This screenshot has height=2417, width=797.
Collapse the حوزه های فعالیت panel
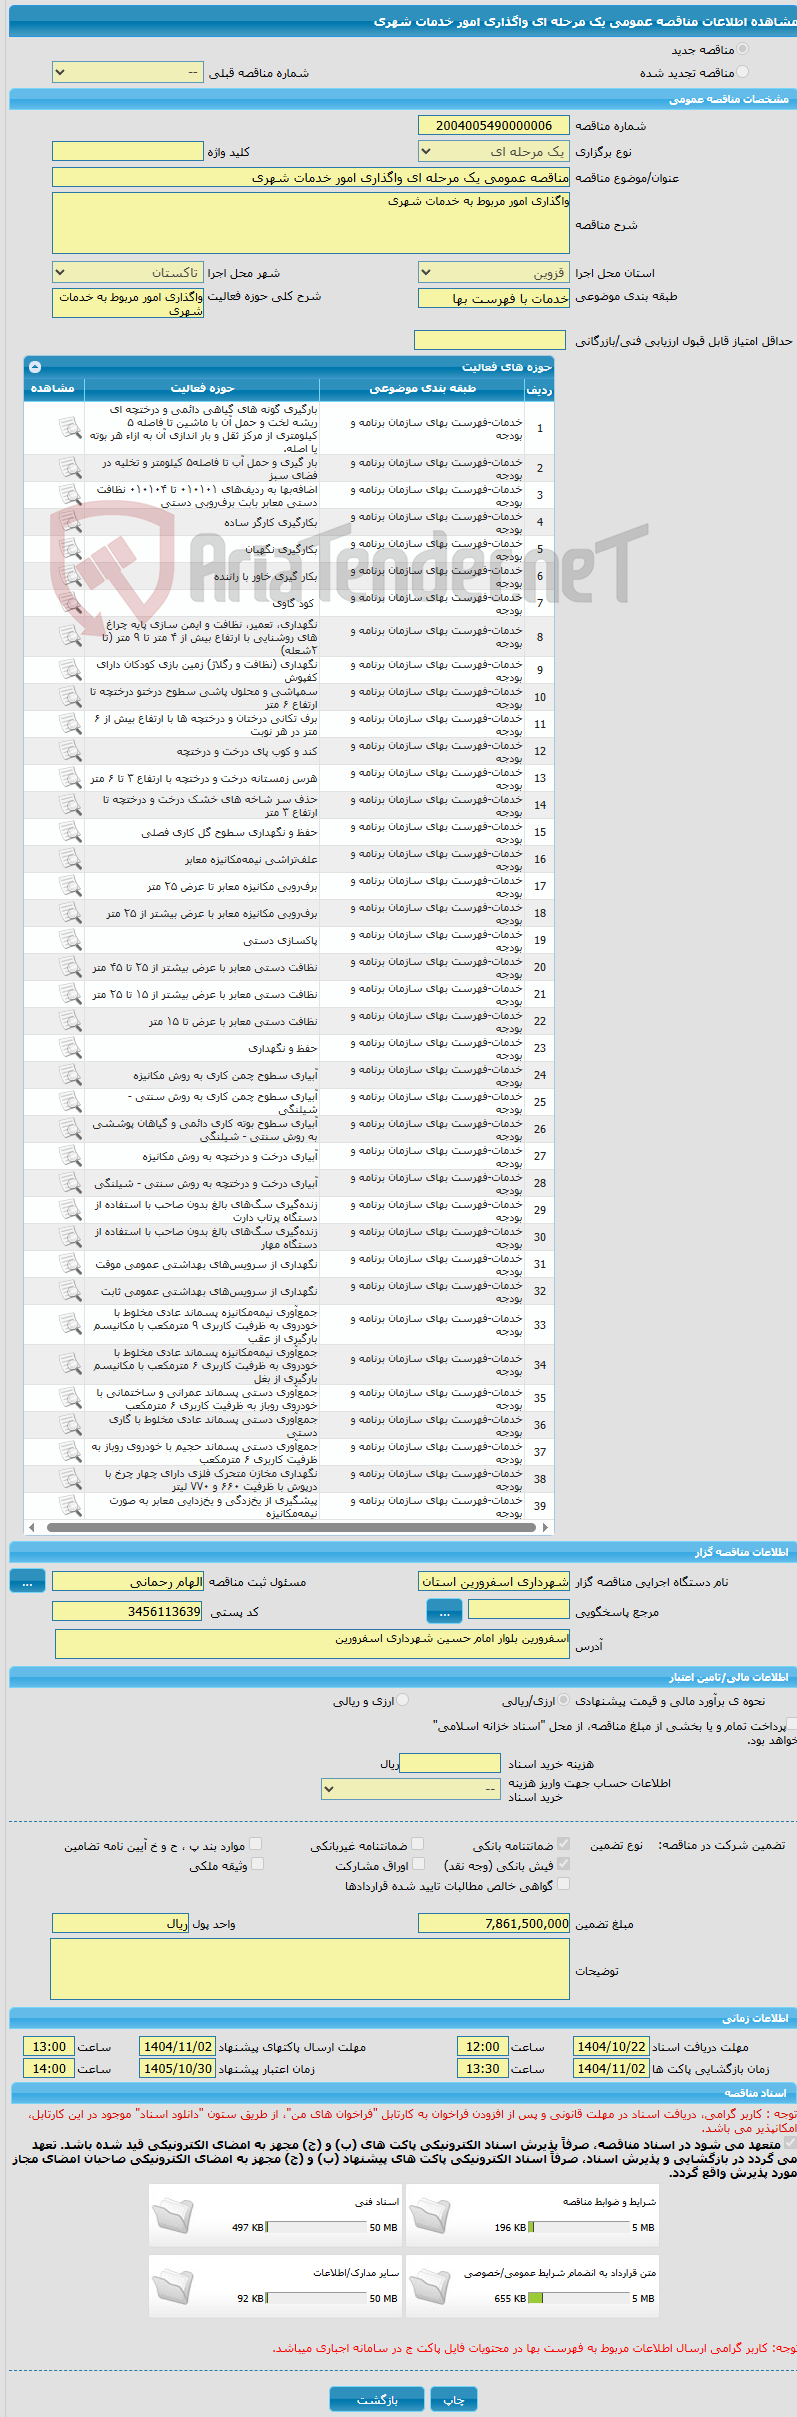[x=35, y=367]
